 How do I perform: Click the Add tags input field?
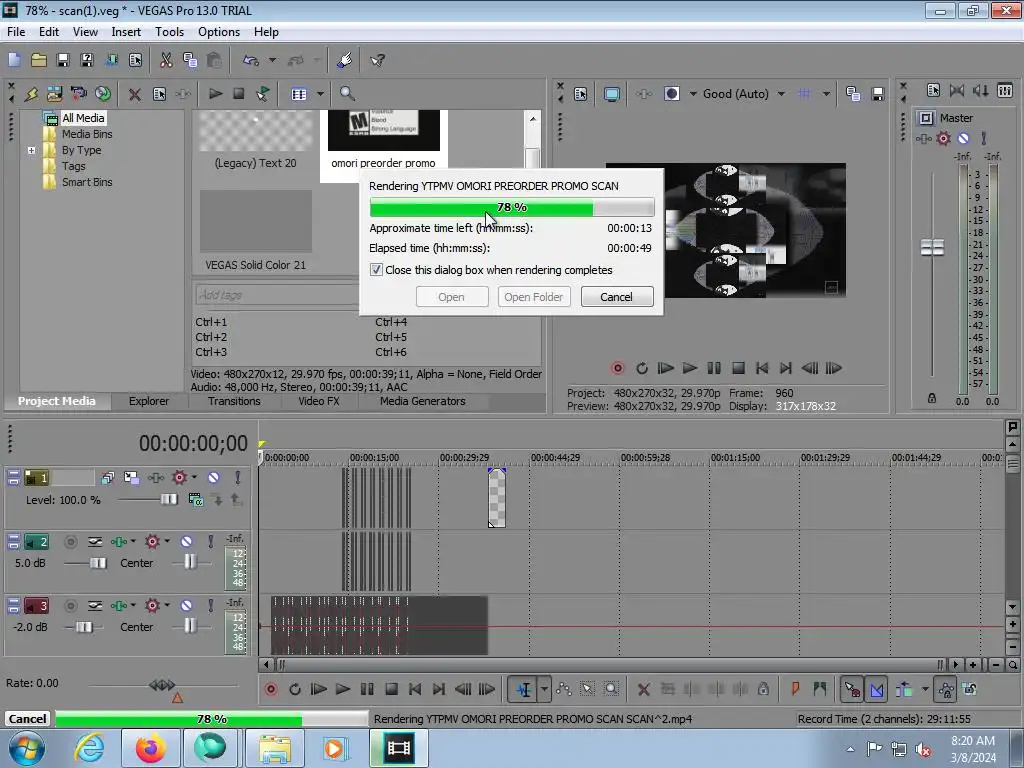pyautogui.click(x=276, y=295)
